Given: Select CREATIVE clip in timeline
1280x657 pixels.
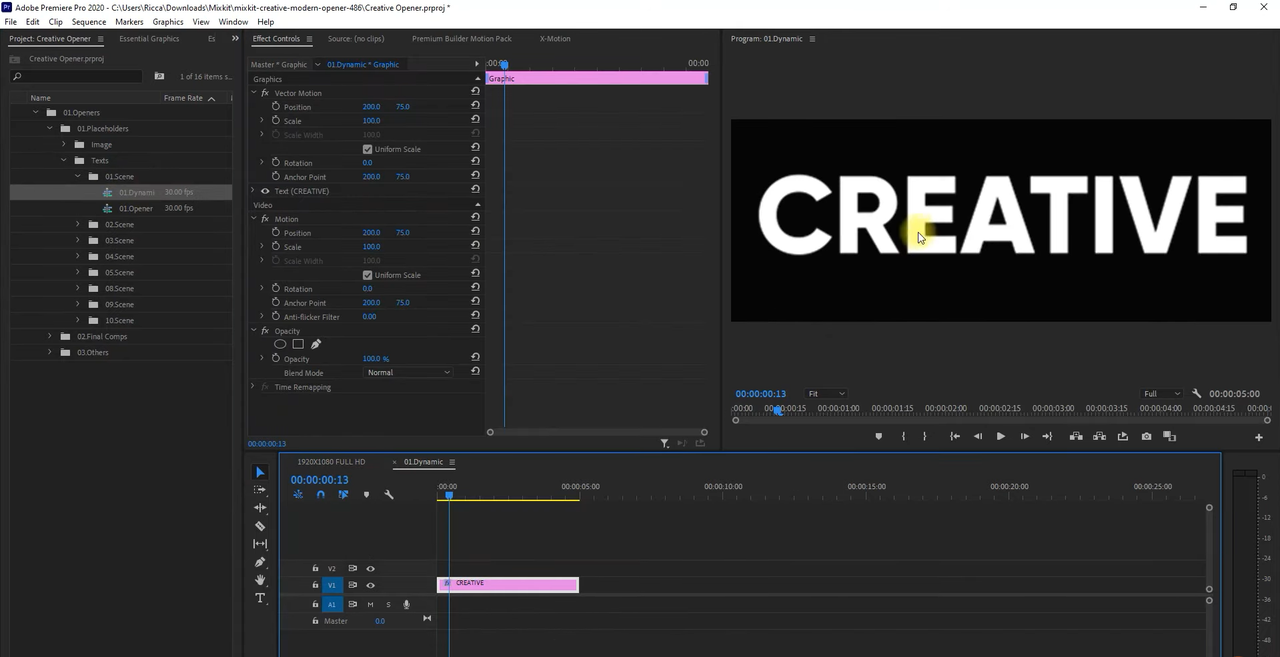Looking at the screenshot, I should coord(508,585).
